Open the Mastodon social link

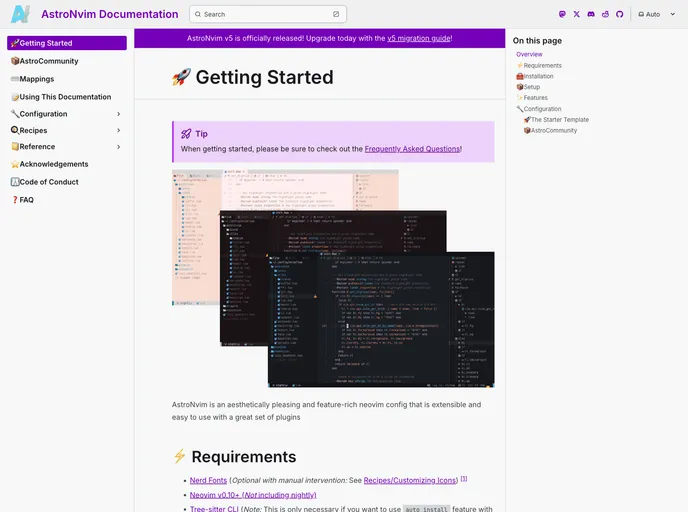562,14
